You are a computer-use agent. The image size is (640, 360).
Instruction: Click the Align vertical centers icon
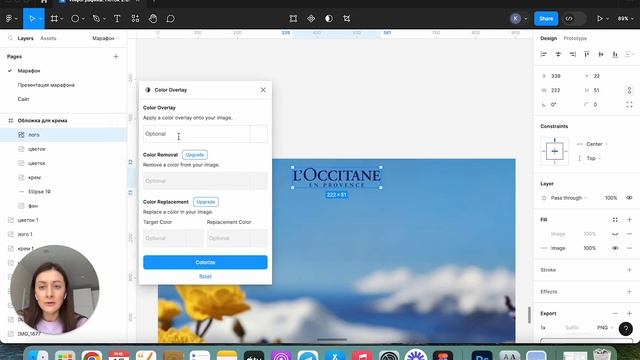[x=601, y=54]
